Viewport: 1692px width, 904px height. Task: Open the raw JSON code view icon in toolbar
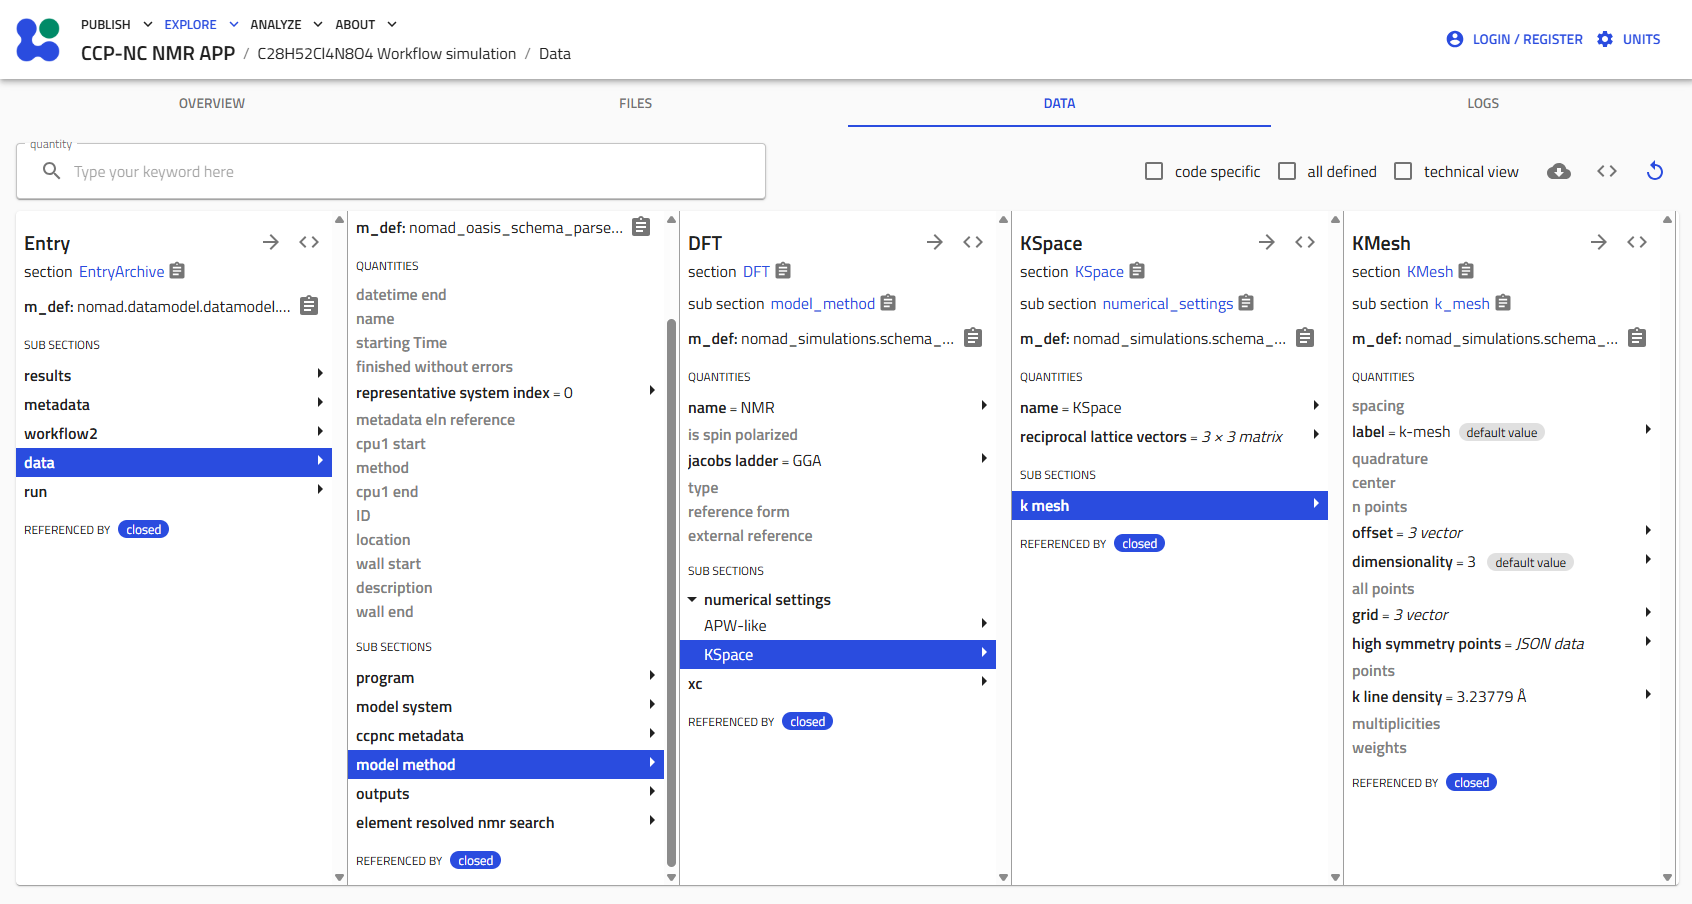coord(1607,171)
